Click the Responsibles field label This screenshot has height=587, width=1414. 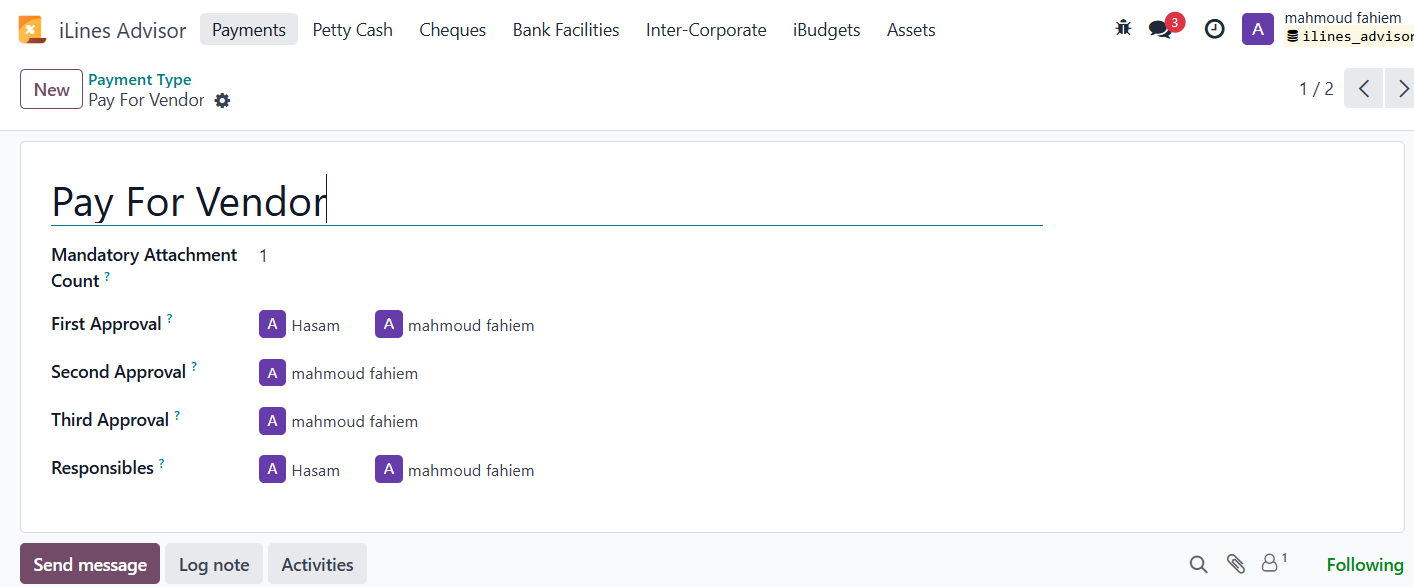point(102,468)
